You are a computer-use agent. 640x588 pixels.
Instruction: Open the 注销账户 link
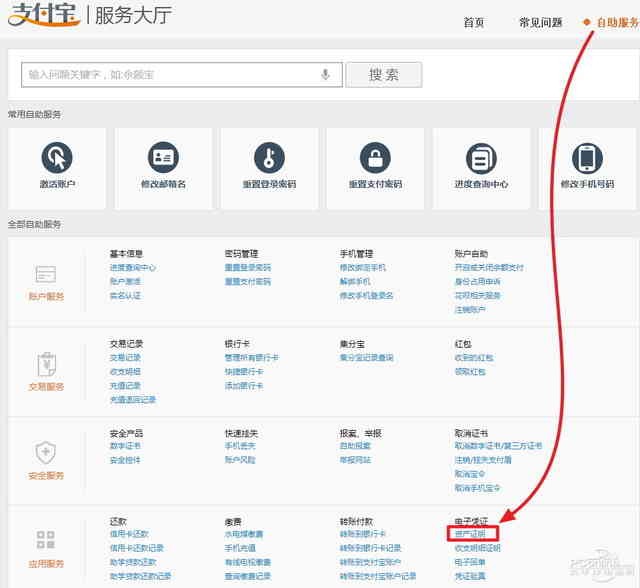pyautogui.click(x=470, y=310)
